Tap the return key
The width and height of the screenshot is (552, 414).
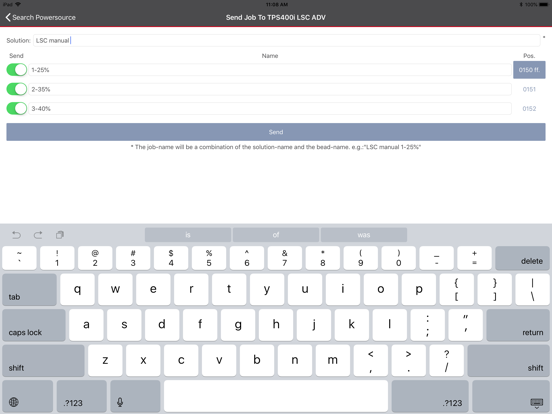point(518,325)
